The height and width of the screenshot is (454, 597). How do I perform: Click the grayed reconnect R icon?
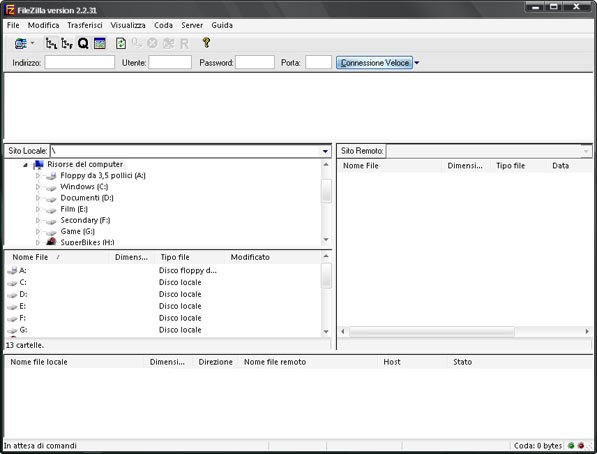[184, 44]
